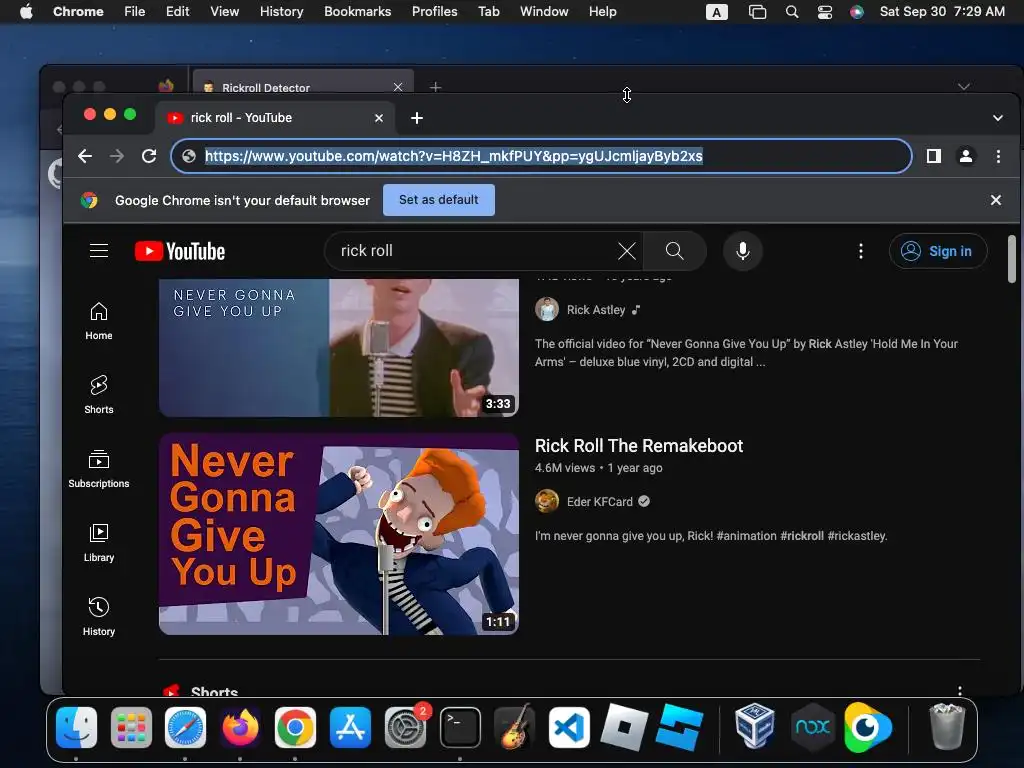Toggle Chrome side panel
Image resolution: width=1024 pixels, height=768 pixels.
click(x=934, y=156)
